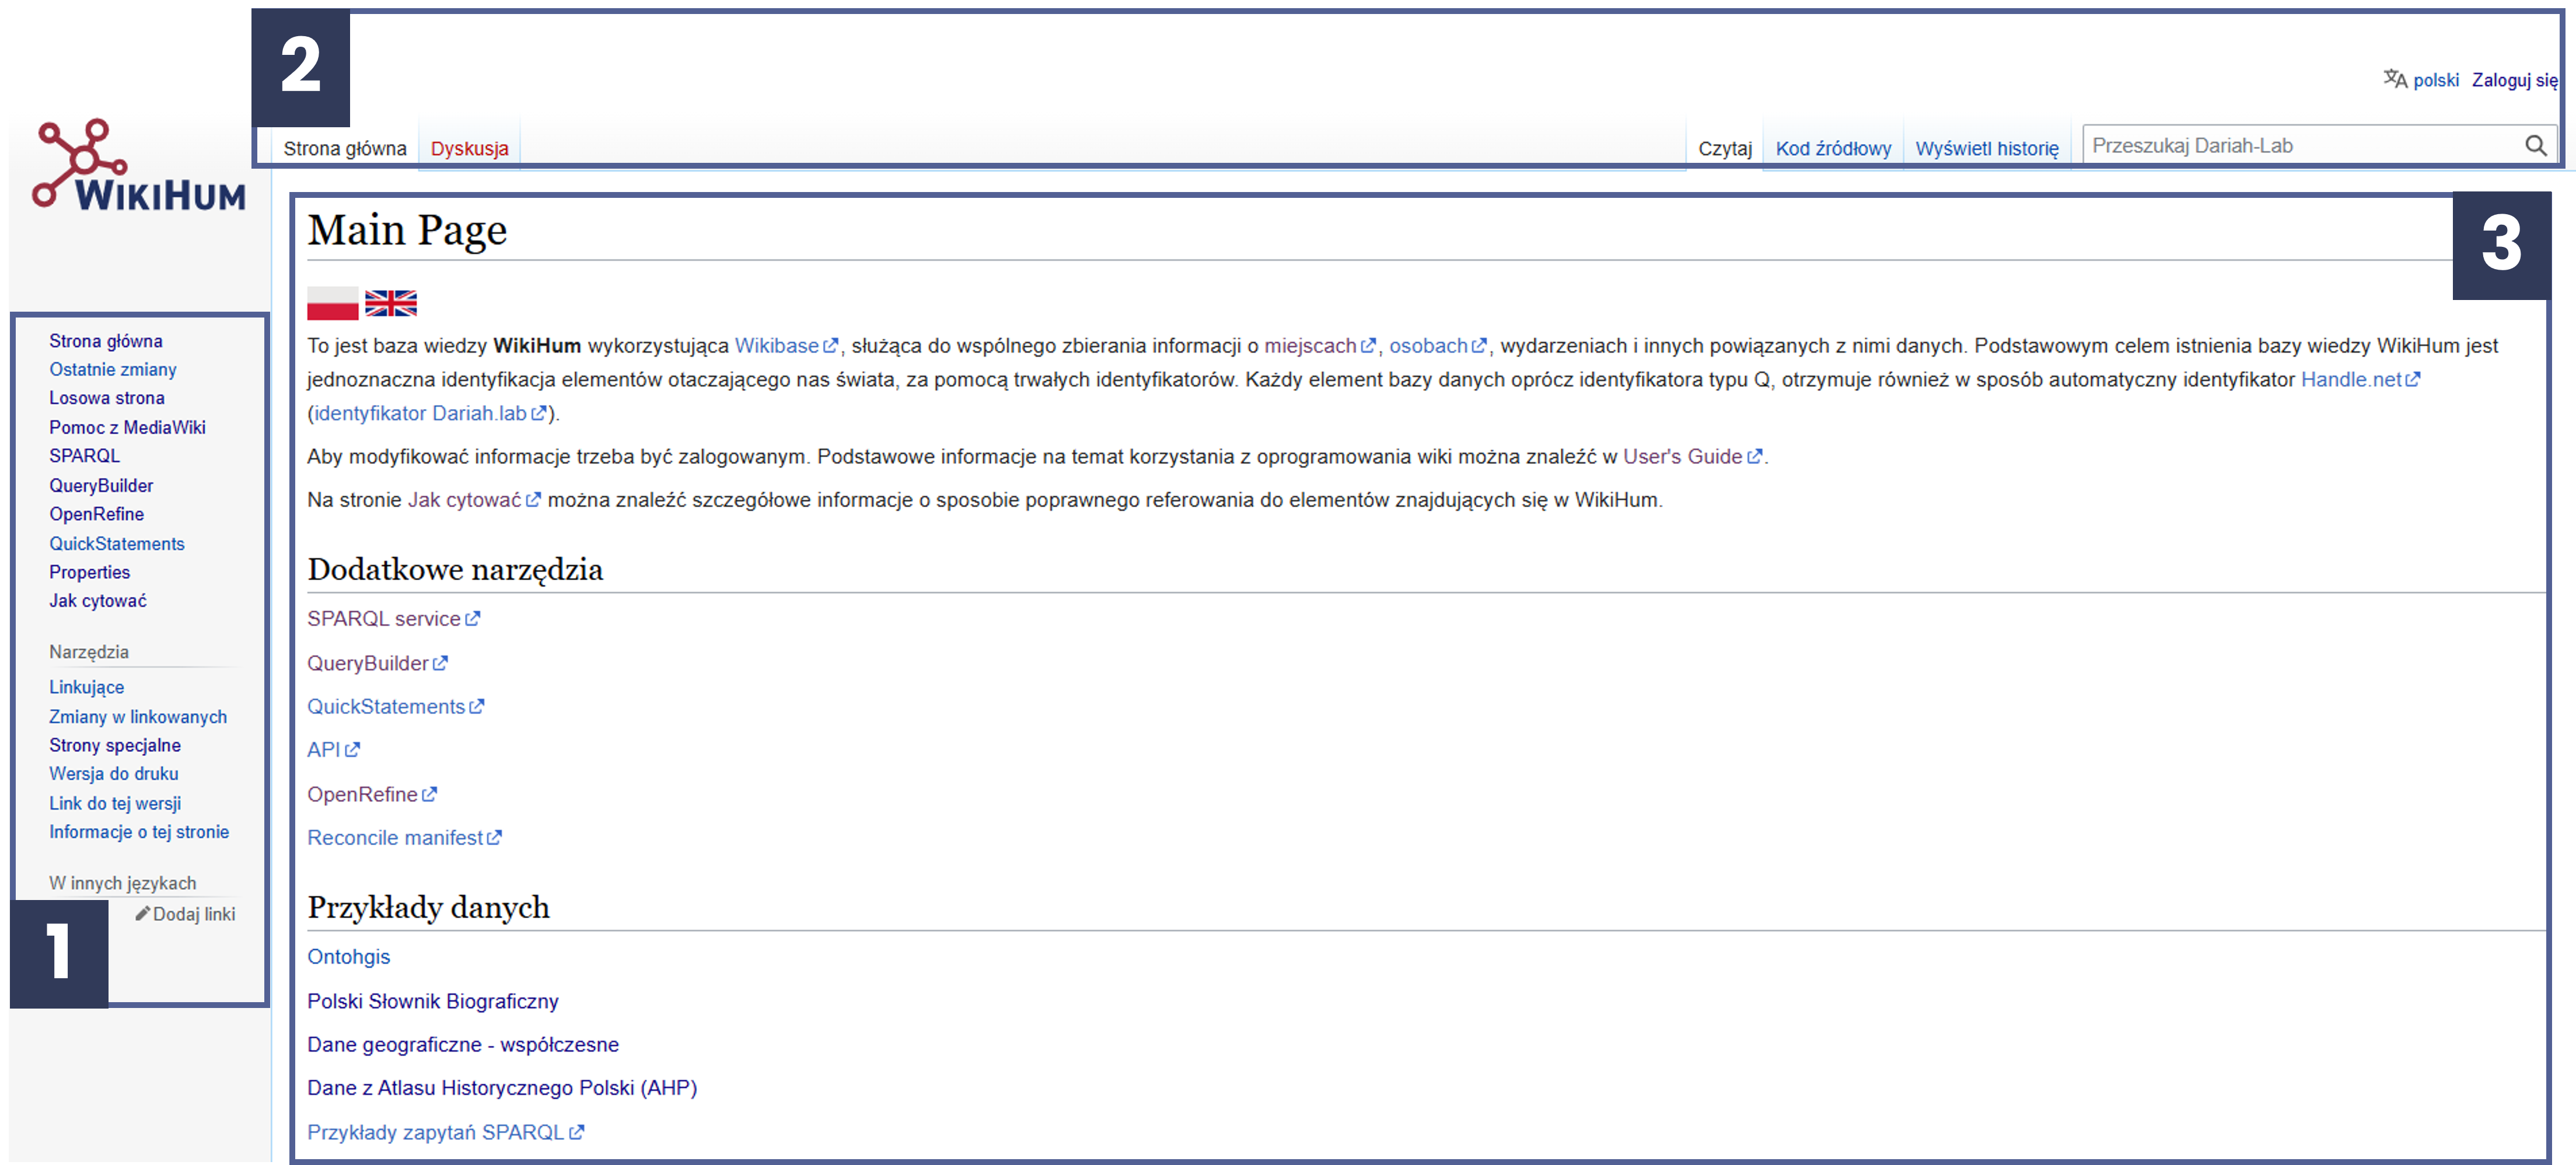
Task: Click the pencil icon beside Dodaj linki
Action: 143,913
